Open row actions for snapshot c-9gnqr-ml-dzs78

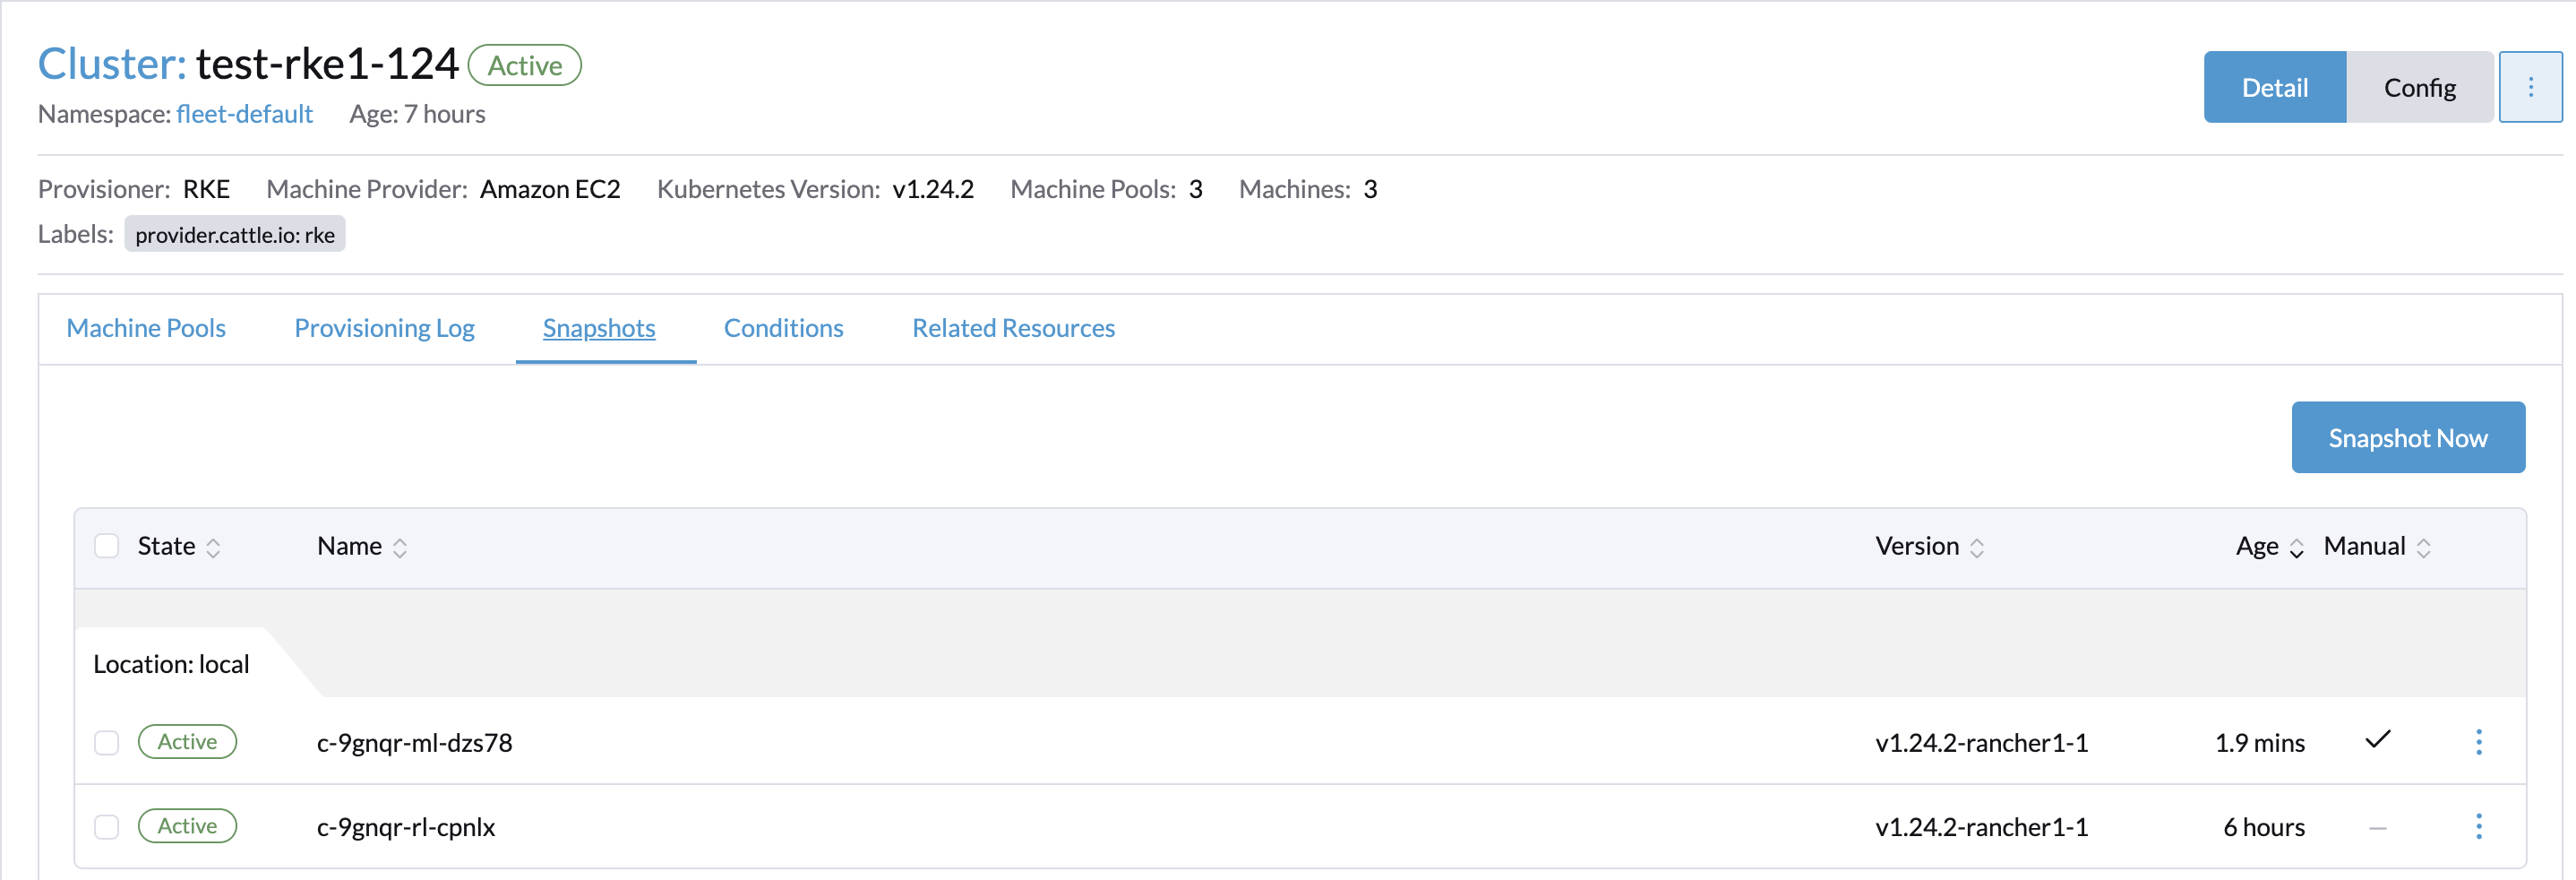2479,742
